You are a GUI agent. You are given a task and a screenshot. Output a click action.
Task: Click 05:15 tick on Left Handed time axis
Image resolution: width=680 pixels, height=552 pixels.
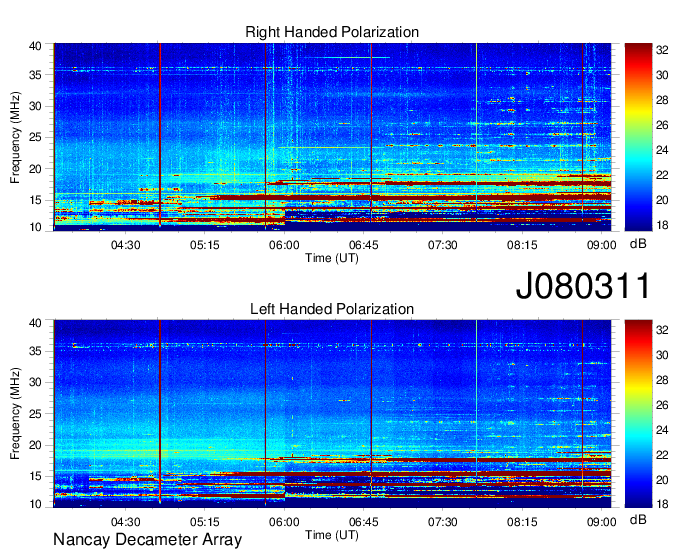pyautogui.click(x=205, y=522)
